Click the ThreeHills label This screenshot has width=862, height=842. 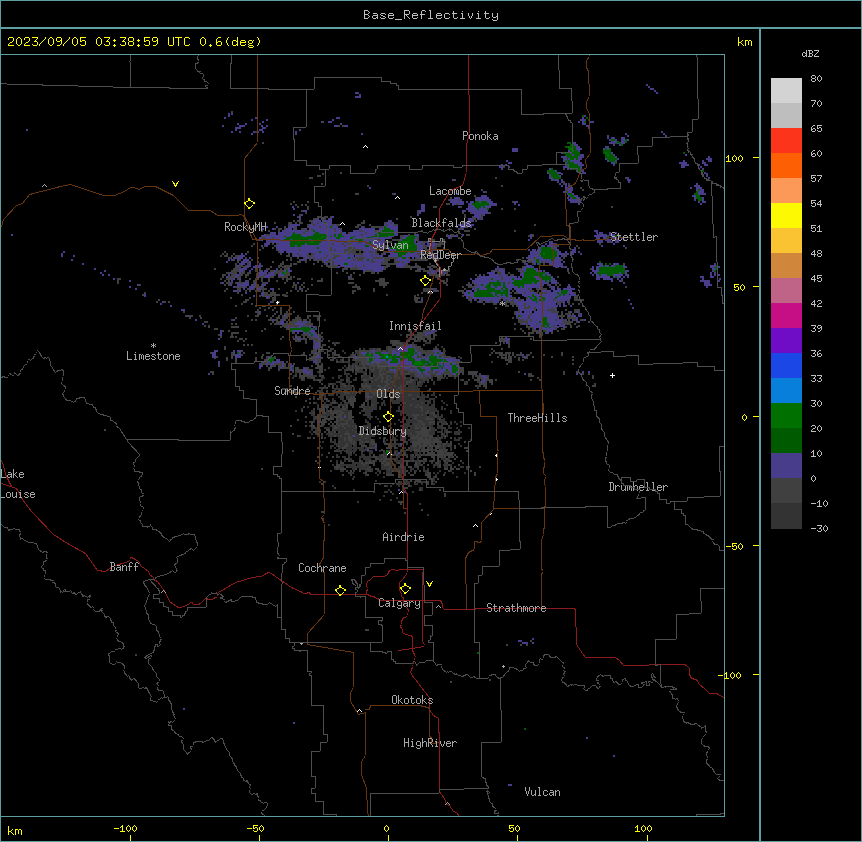(x=537, y=418)
